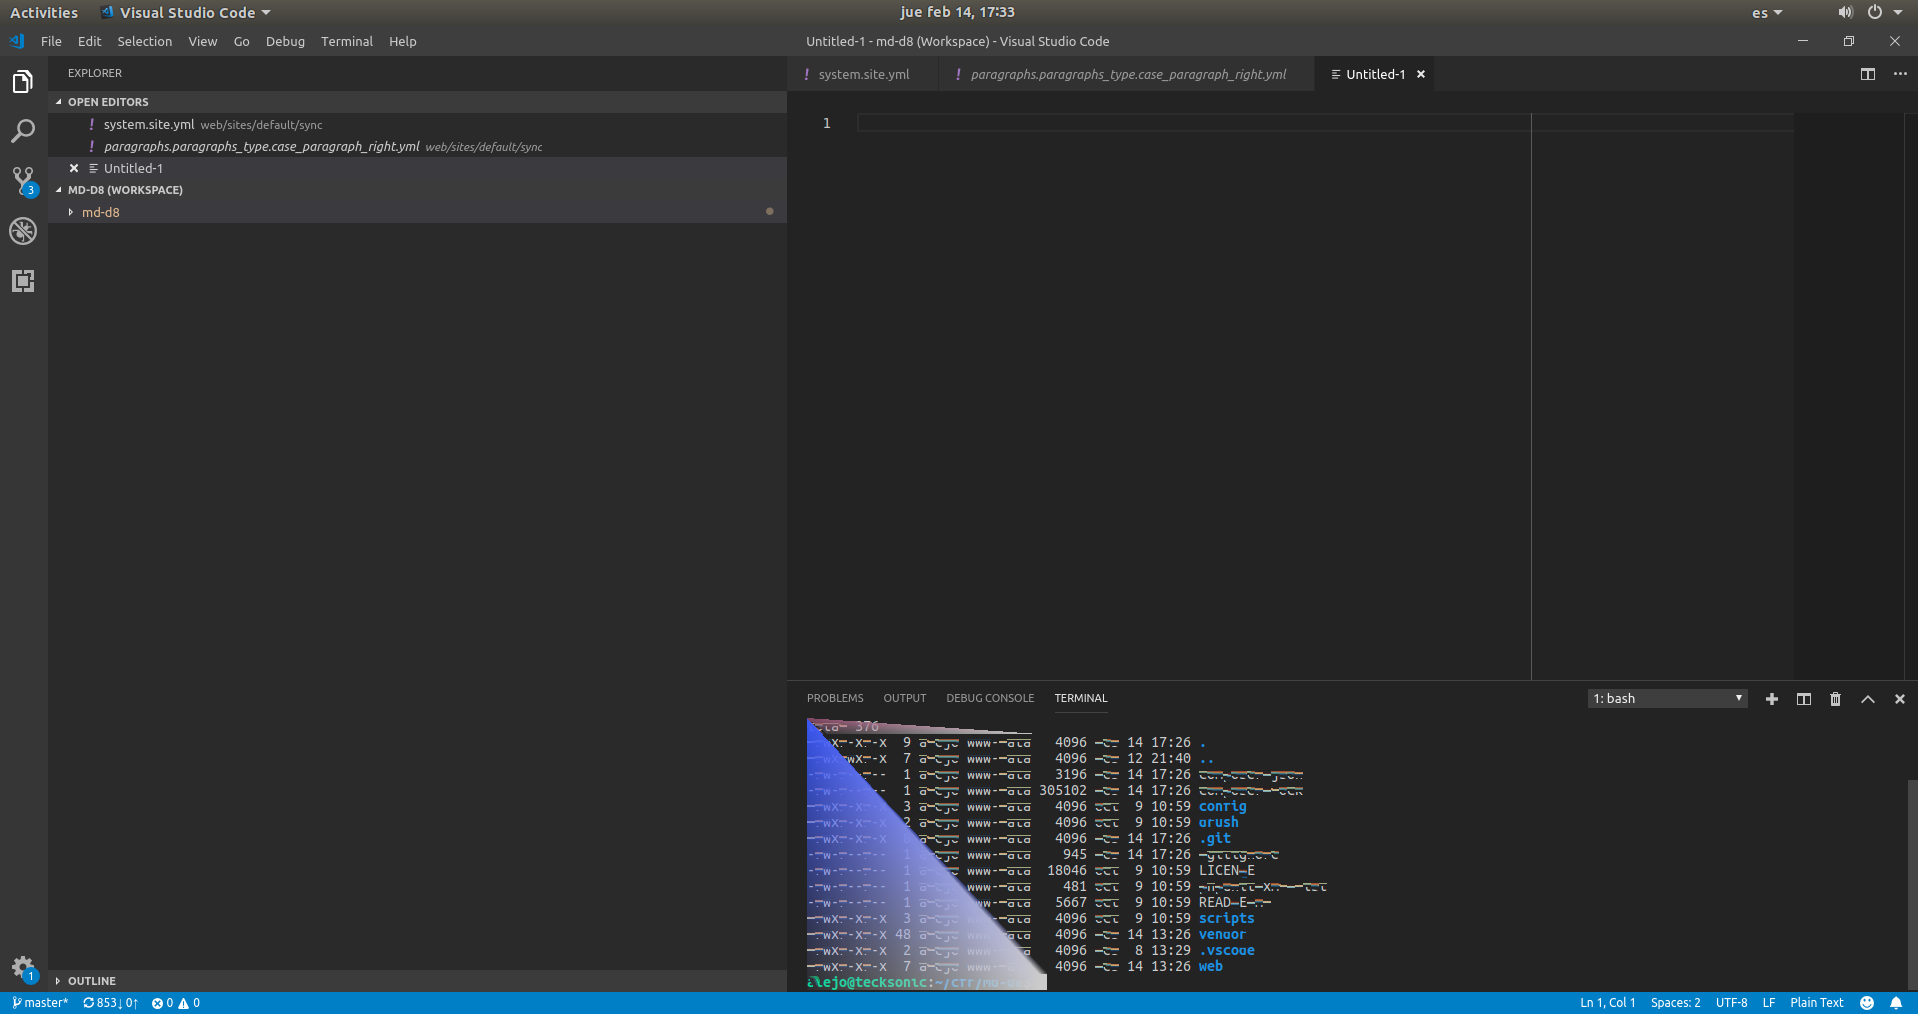Split the editor using the top-right icon
Viewport: 1918px width, 1014px height.
pos(1866,73)
